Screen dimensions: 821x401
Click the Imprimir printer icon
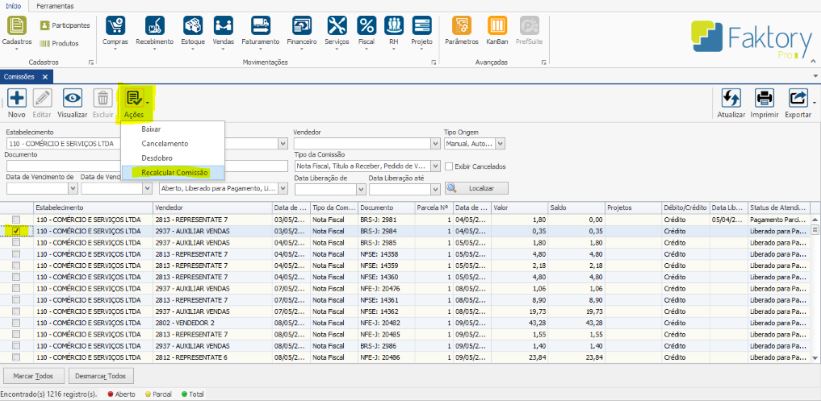[764, 99]
